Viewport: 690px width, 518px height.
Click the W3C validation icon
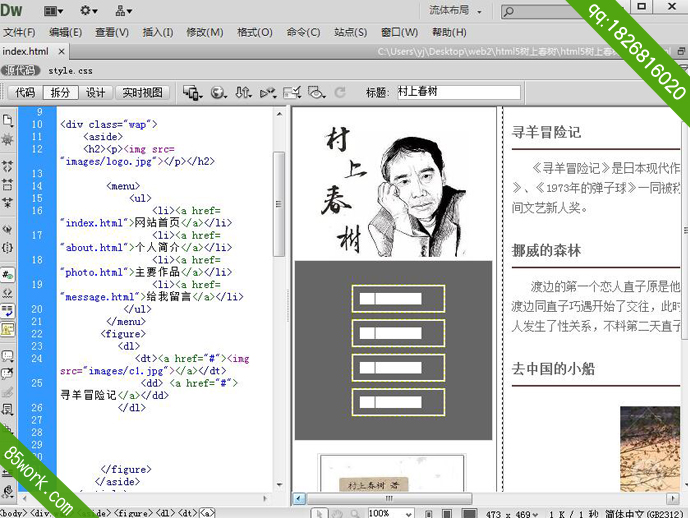point(268,93)
